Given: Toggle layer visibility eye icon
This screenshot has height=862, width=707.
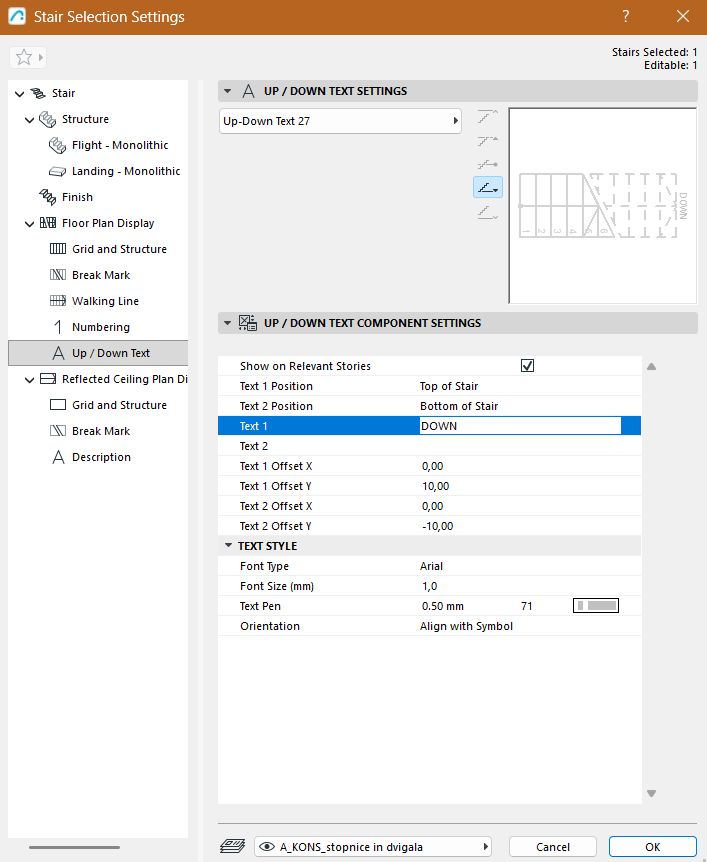Looking at the screenshot, I should (267, 847).
